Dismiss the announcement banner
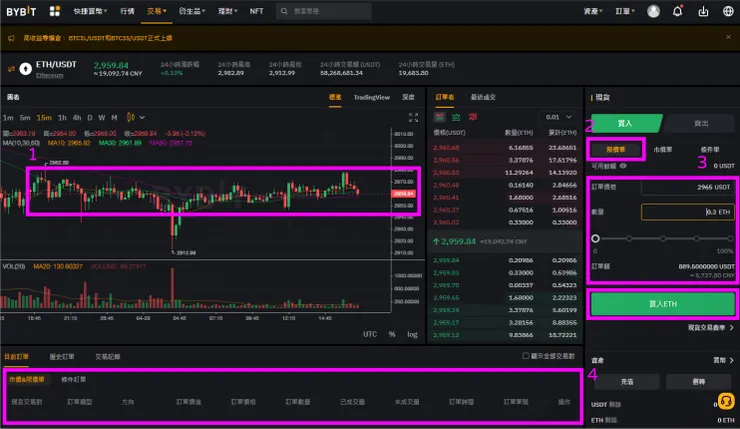Image resolution: width=740 pixels, height=429 pixels. pyautogui.click(x=728, y=37)
